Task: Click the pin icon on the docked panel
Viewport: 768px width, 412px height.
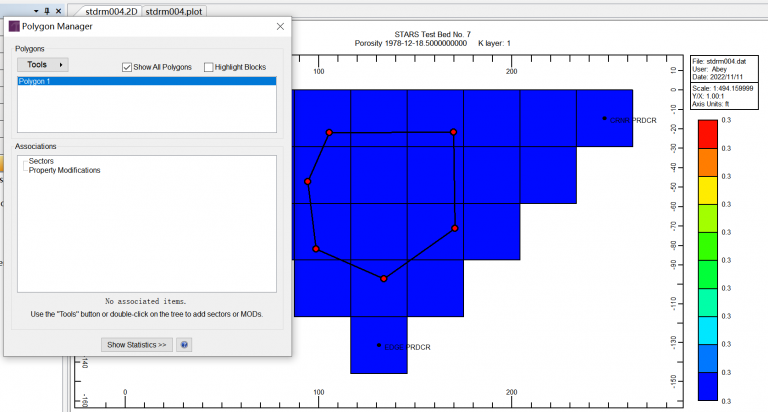Action: tap(47, 10)
